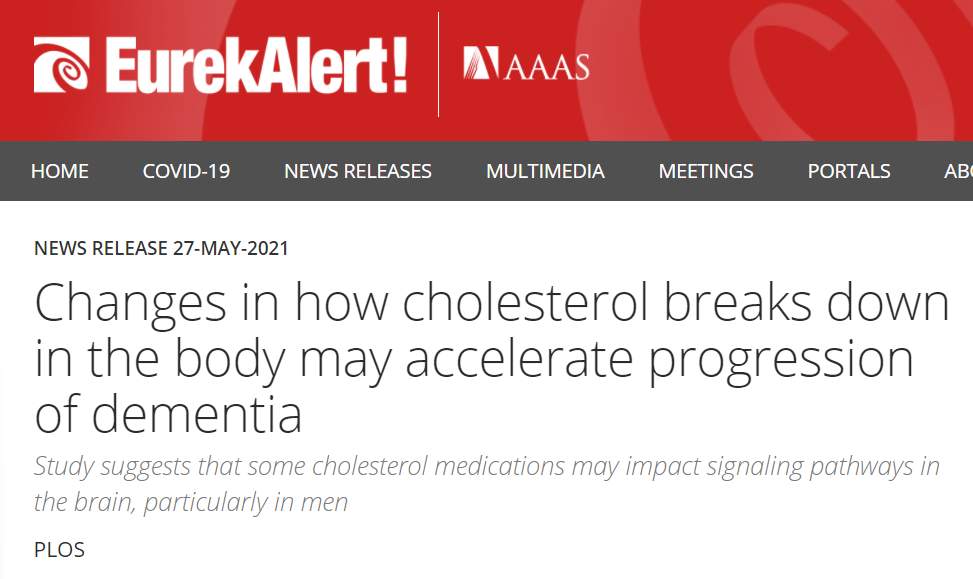The height and width of the screenshot is (579, 973).
Task: Click the NEWS RELEASE label above headline
Action: pyautogui.click(x=99, y=248)
